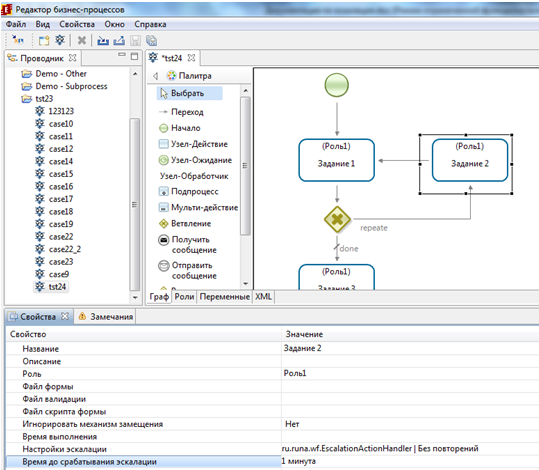
Task: Click the Название value Задание 2
Action: 302,348
